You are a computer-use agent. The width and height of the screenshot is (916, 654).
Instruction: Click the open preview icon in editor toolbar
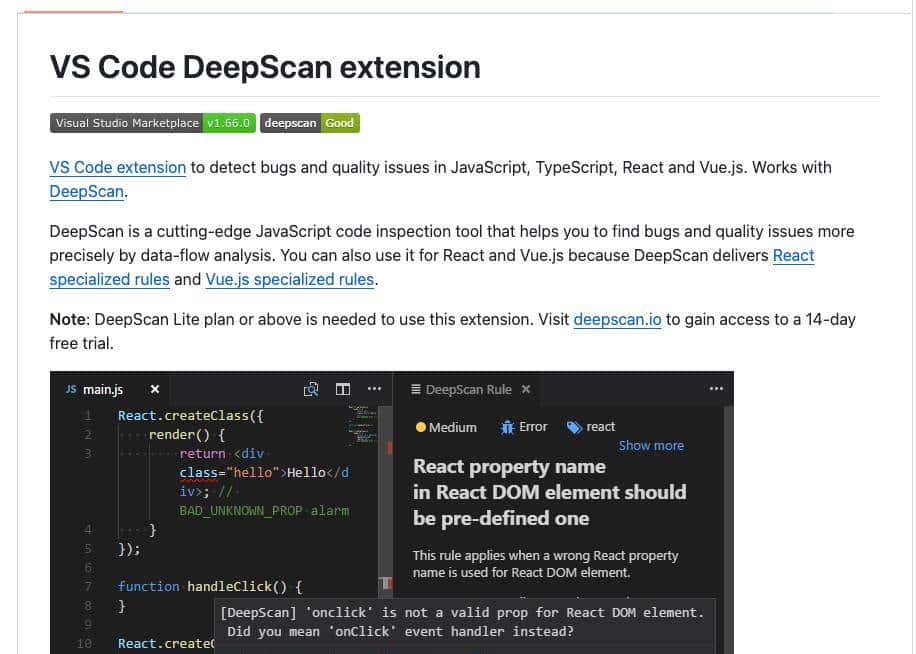coord(311,389)
